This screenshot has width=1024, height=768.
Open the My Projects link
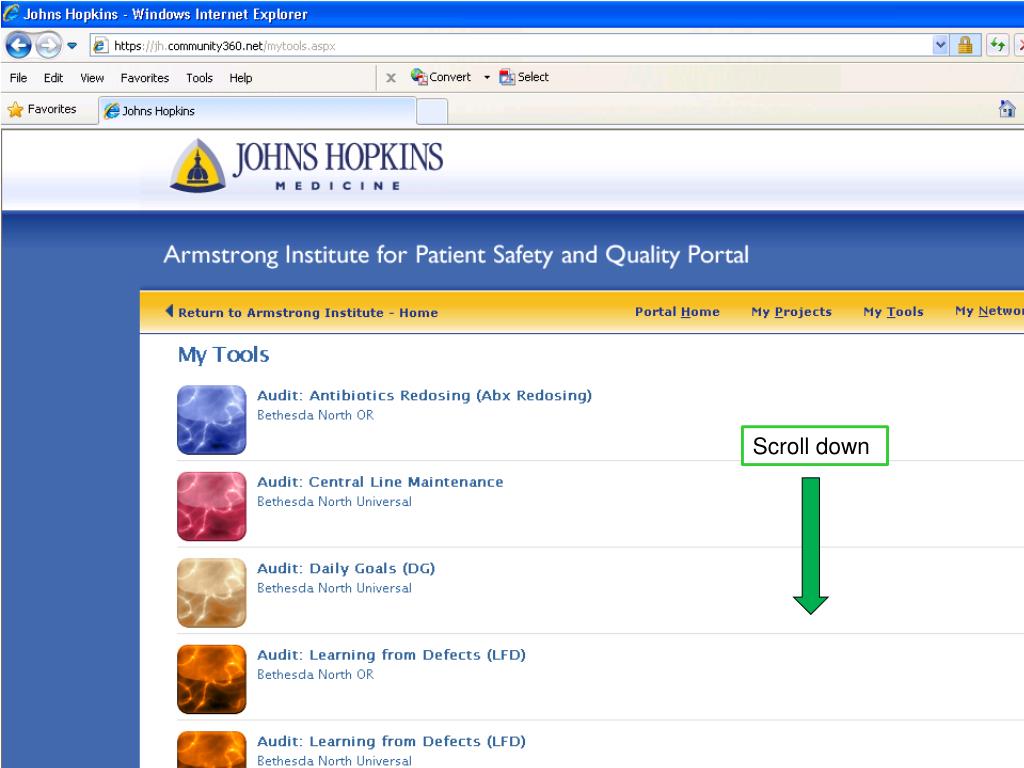tap(792, 312)
